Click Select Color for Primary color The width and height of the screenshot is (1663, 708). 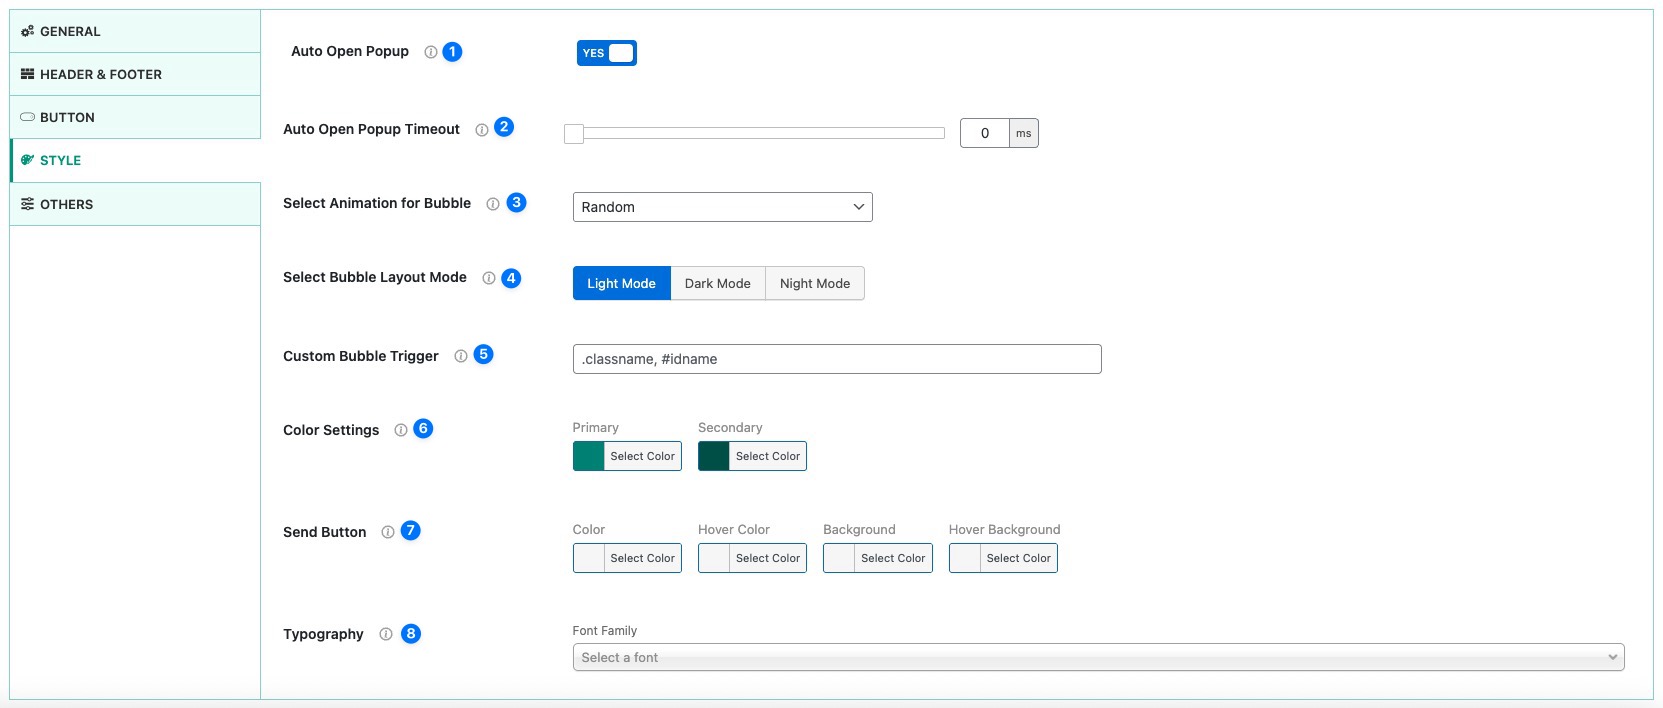642,456
